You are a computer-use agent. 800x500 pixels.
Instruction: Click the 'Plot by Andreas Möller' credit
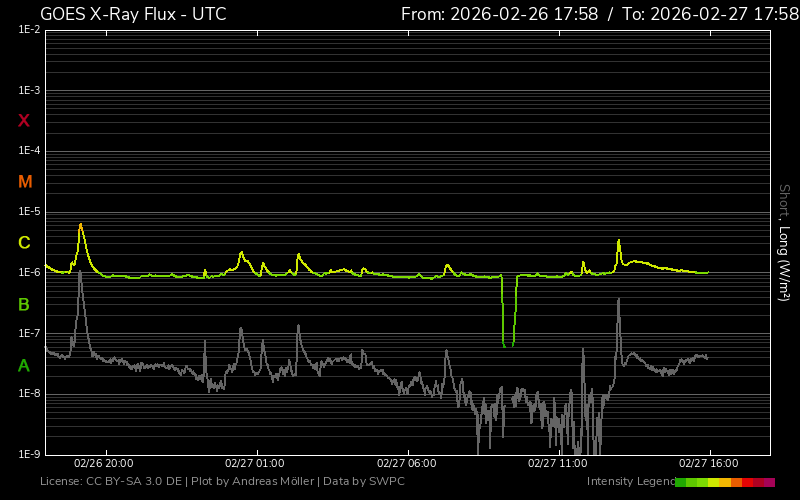click(253, 481)
